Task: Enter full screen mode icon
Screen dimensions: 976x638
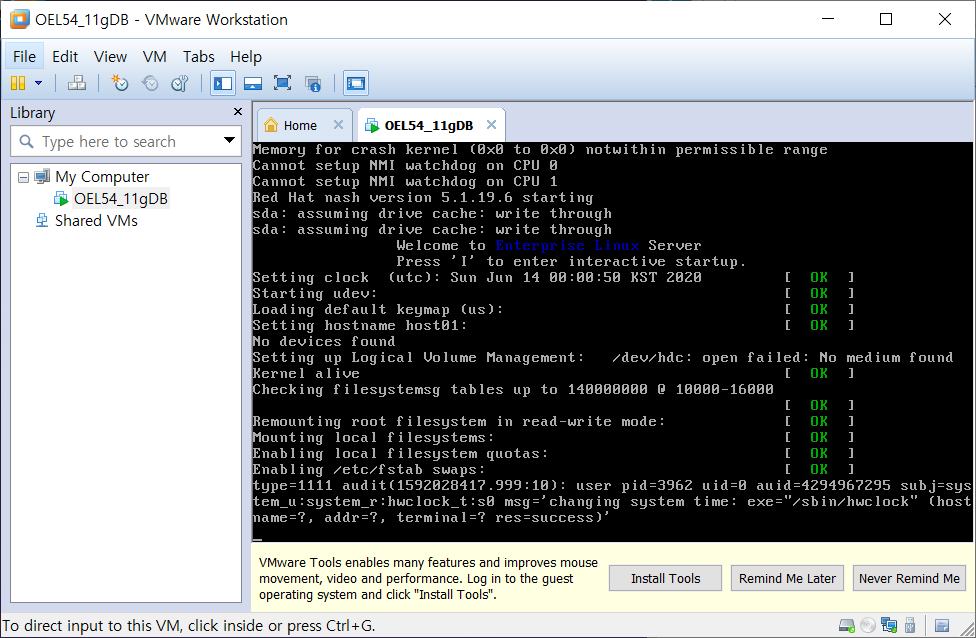Action: 283,83
